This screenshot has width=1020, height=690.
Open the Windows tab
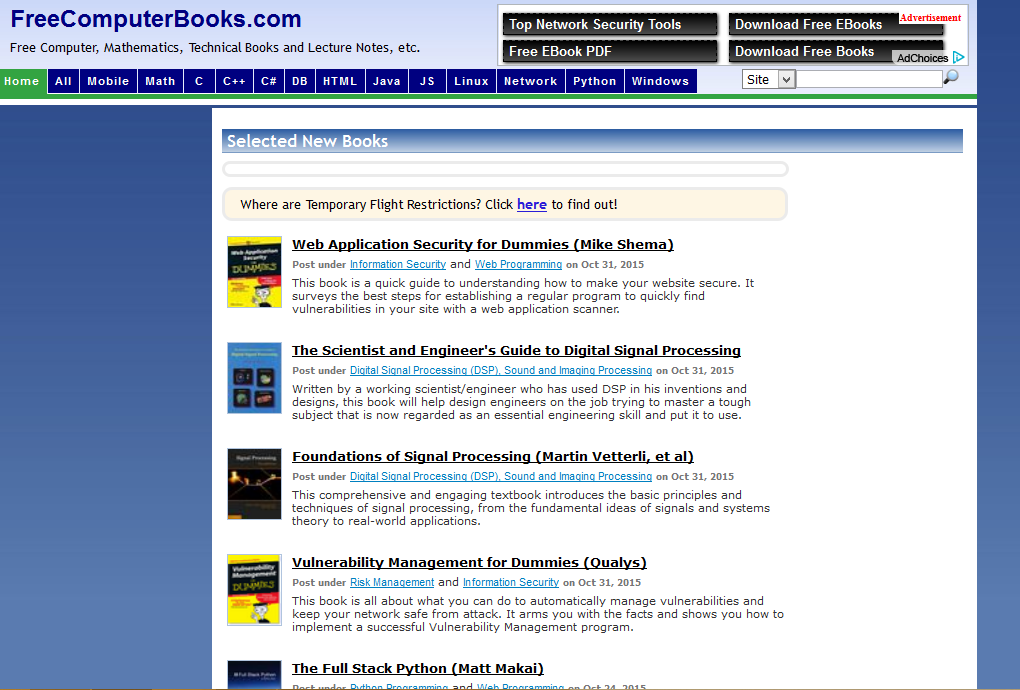(x=660, y=81)
